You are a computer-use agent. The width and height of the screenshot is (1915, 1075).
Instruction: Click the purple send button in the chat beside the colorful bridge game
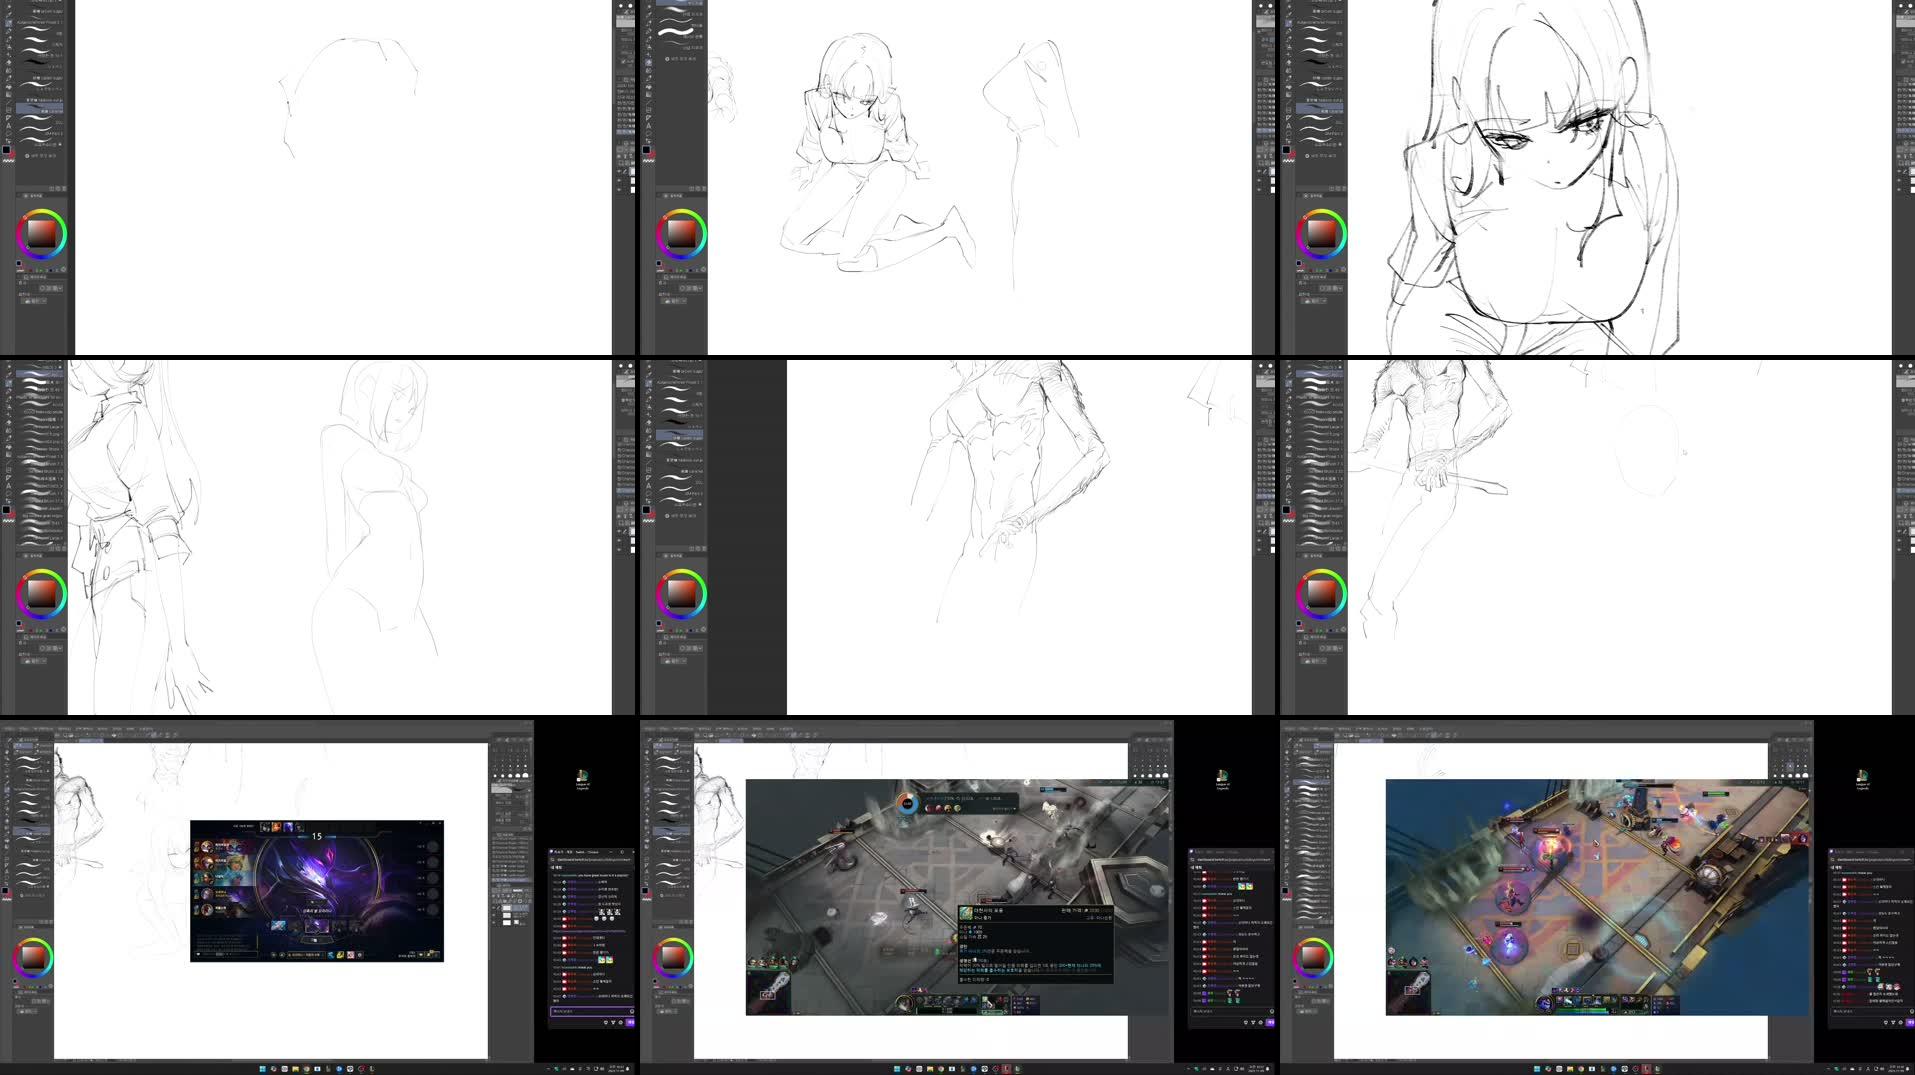[x=1910, y=1022]
